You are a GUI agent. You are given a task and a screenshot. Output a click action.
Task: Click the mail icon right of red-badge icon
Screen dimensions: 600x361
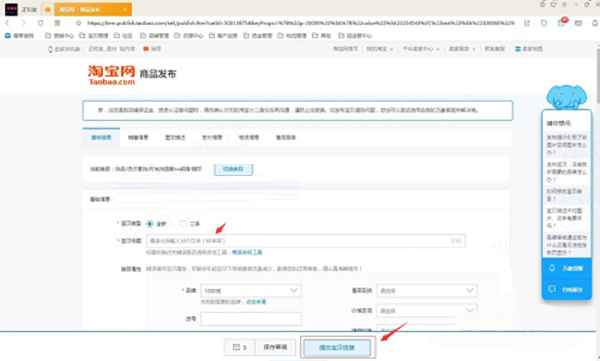578,23
